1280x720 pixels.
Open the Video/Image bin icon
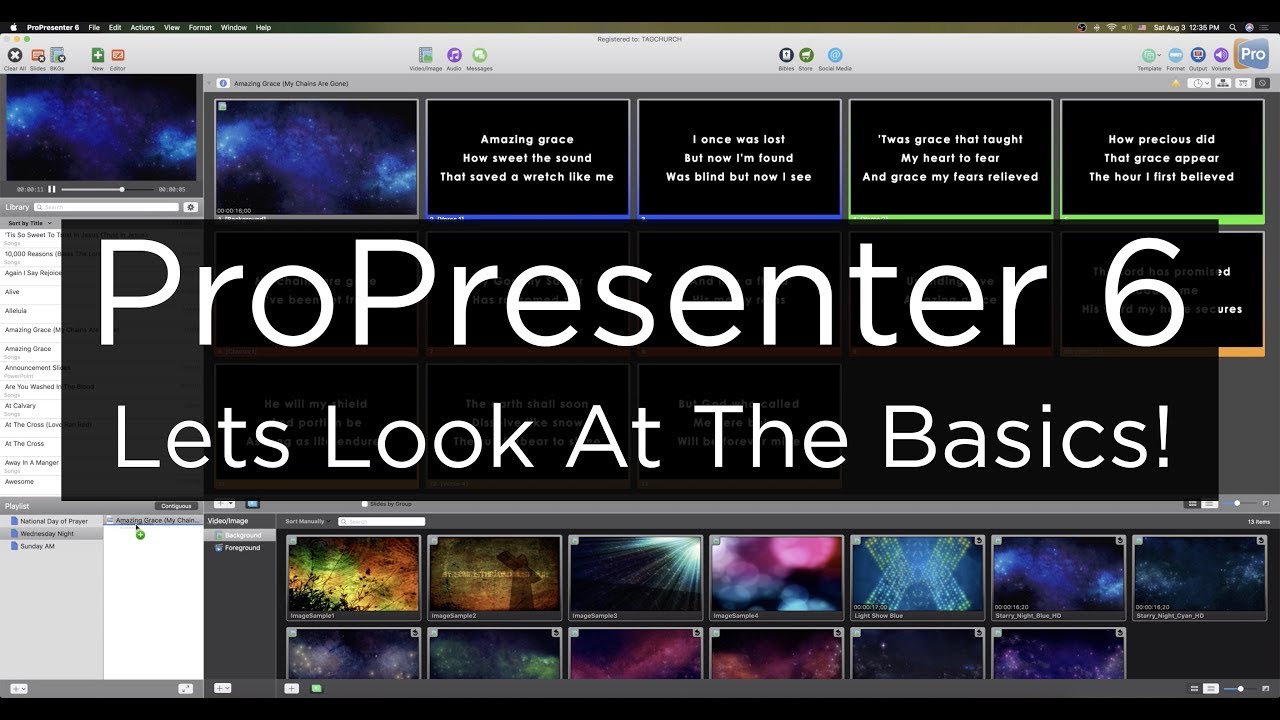tap(426, 55)
